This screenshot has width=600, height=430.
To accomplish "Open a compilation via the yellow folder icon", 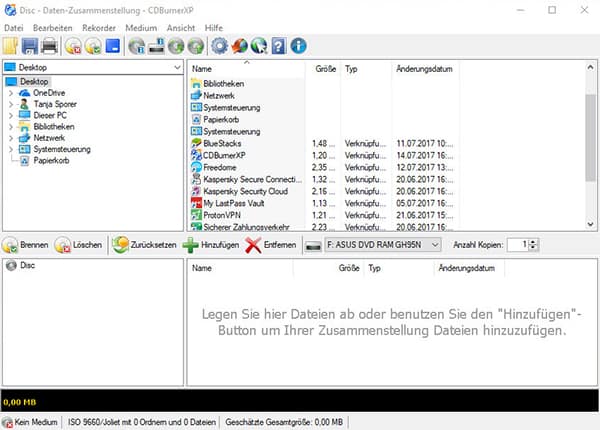I will pyautogui.click(x=10, y=46).
